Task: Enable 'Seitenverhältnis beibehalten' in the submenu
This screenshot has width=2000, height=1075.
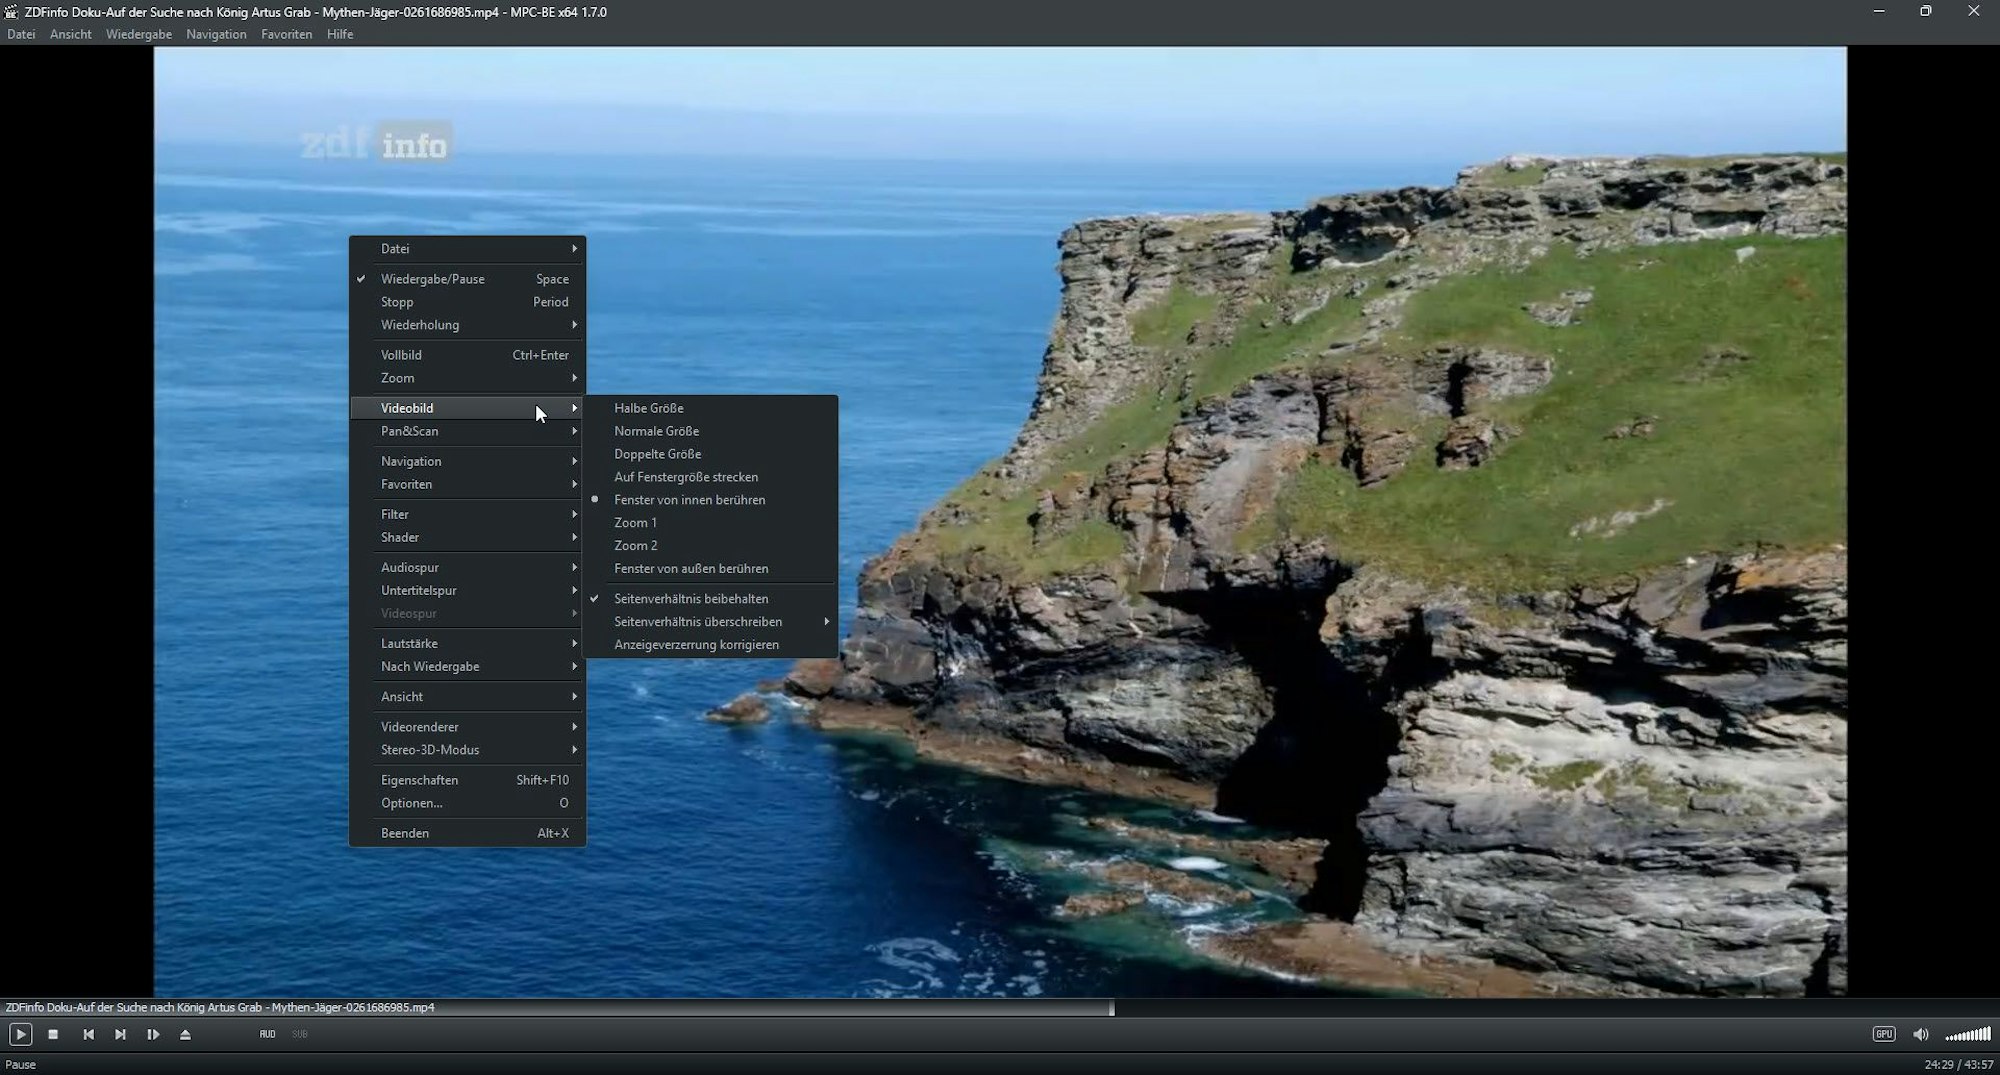Action: pos(690,598)
